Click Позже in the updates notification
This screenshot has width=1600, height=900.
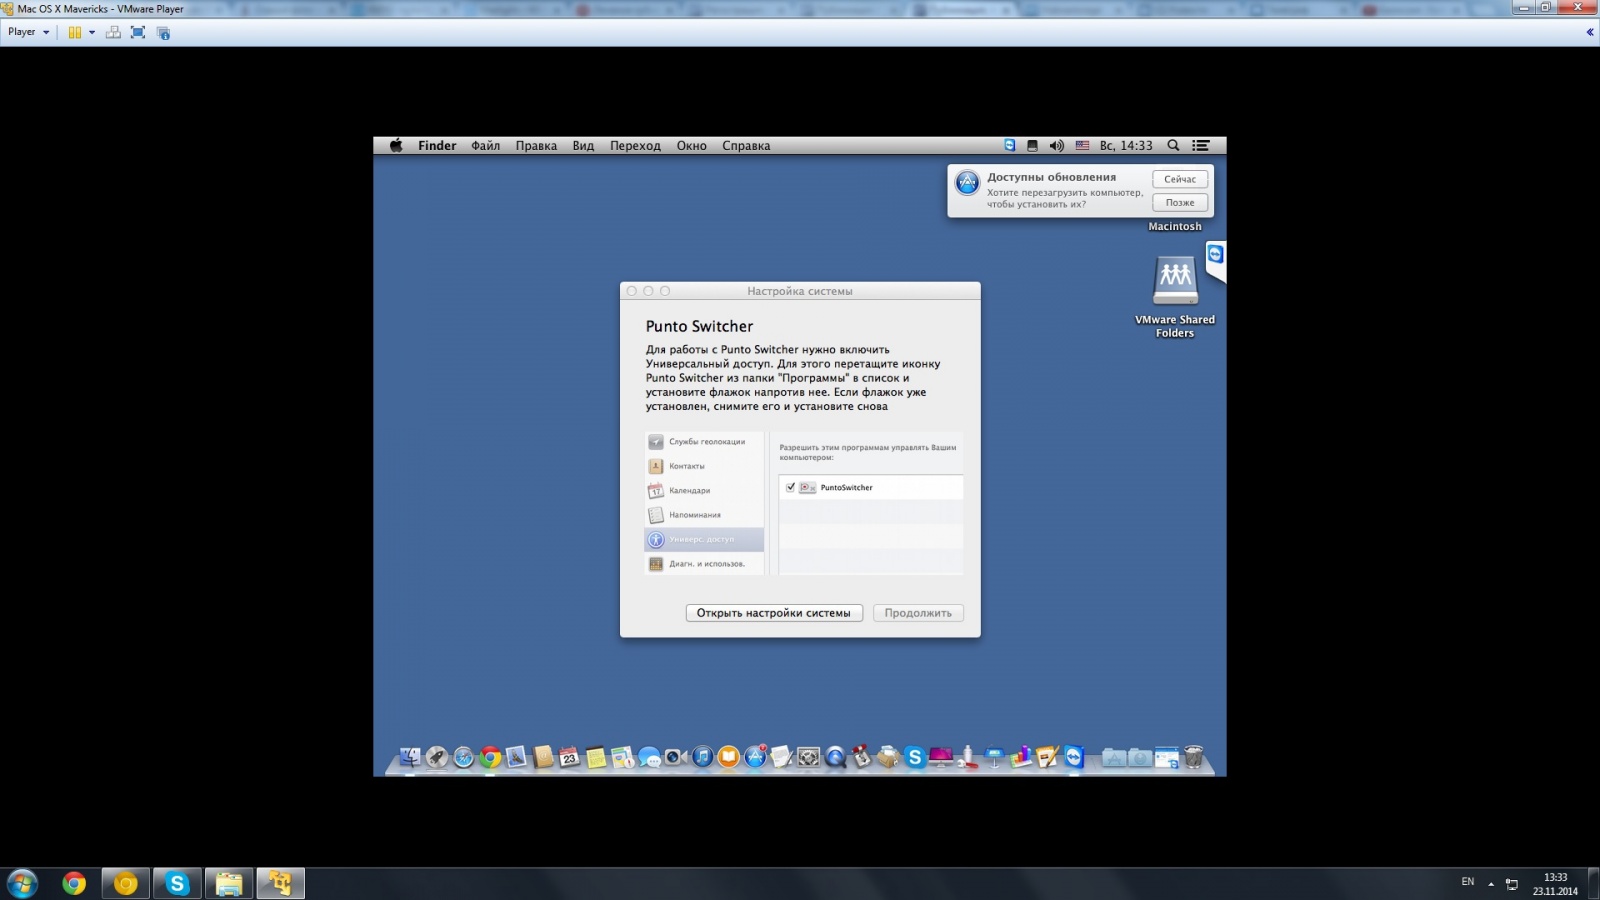tap(1180, 202)
